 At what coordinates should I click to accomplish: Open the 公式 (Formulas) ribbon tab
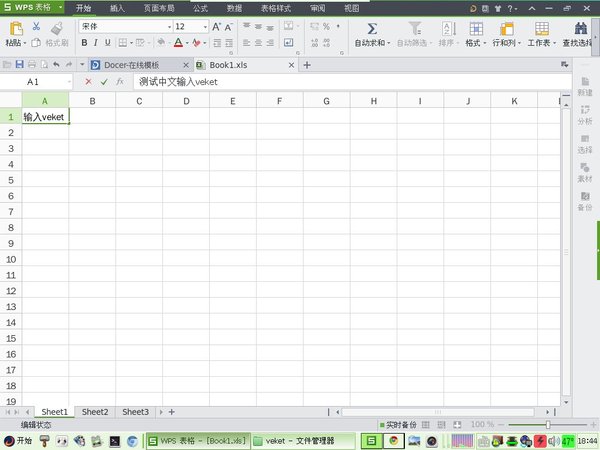[200, 8]
